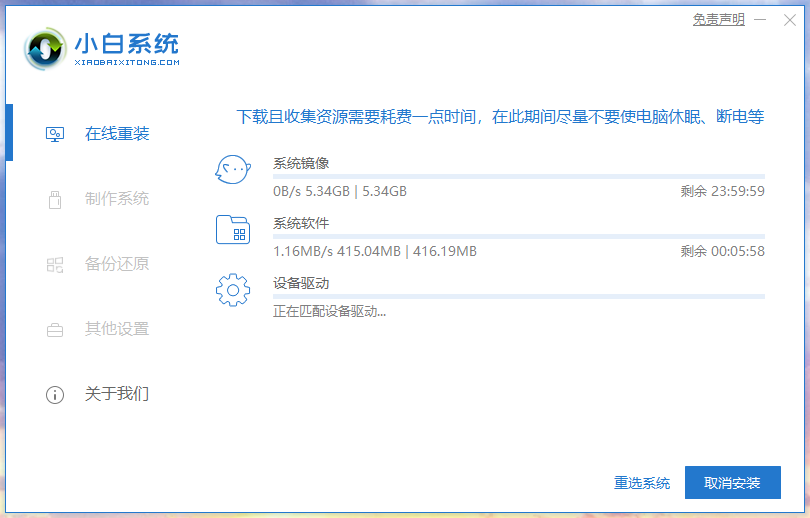Screen dimensions: 810x518
Task: Click the gear icon for 设备驱动
Action: click(233, 290)
